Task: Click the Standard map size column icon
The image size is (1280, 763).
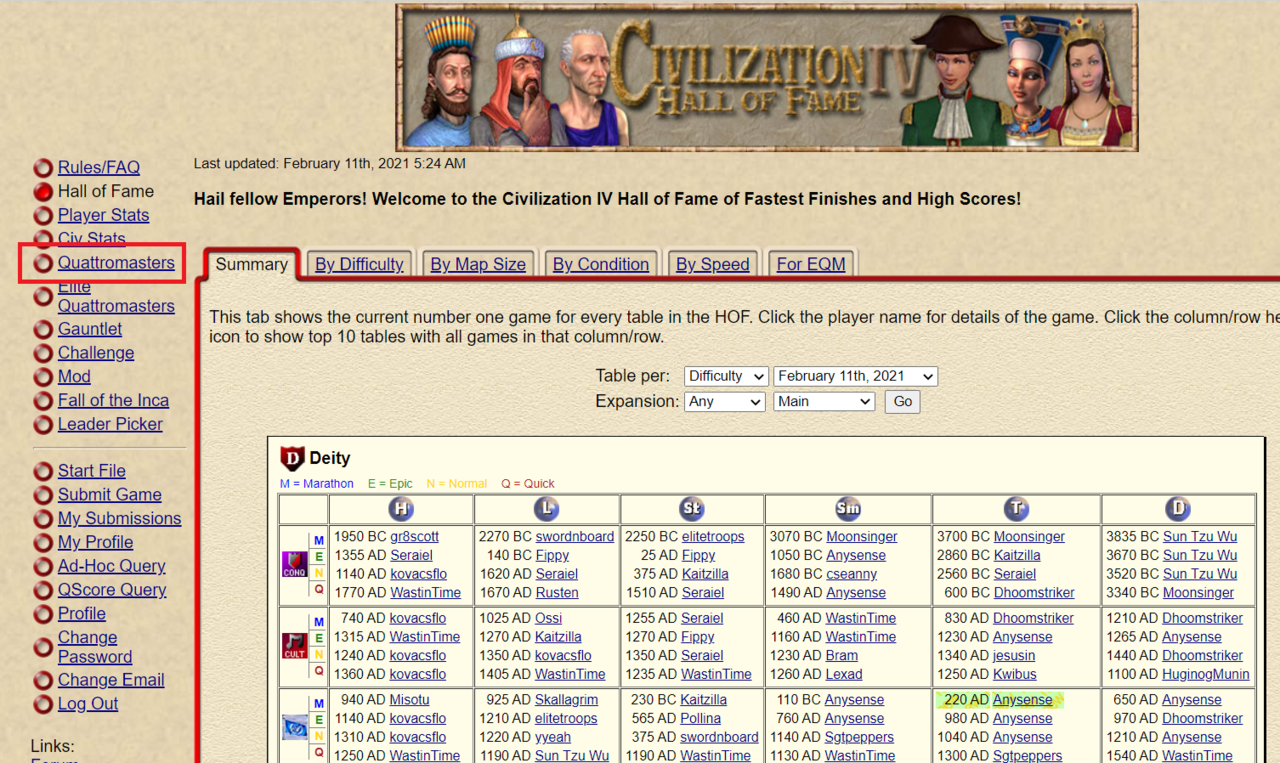Action: (691, 508)
